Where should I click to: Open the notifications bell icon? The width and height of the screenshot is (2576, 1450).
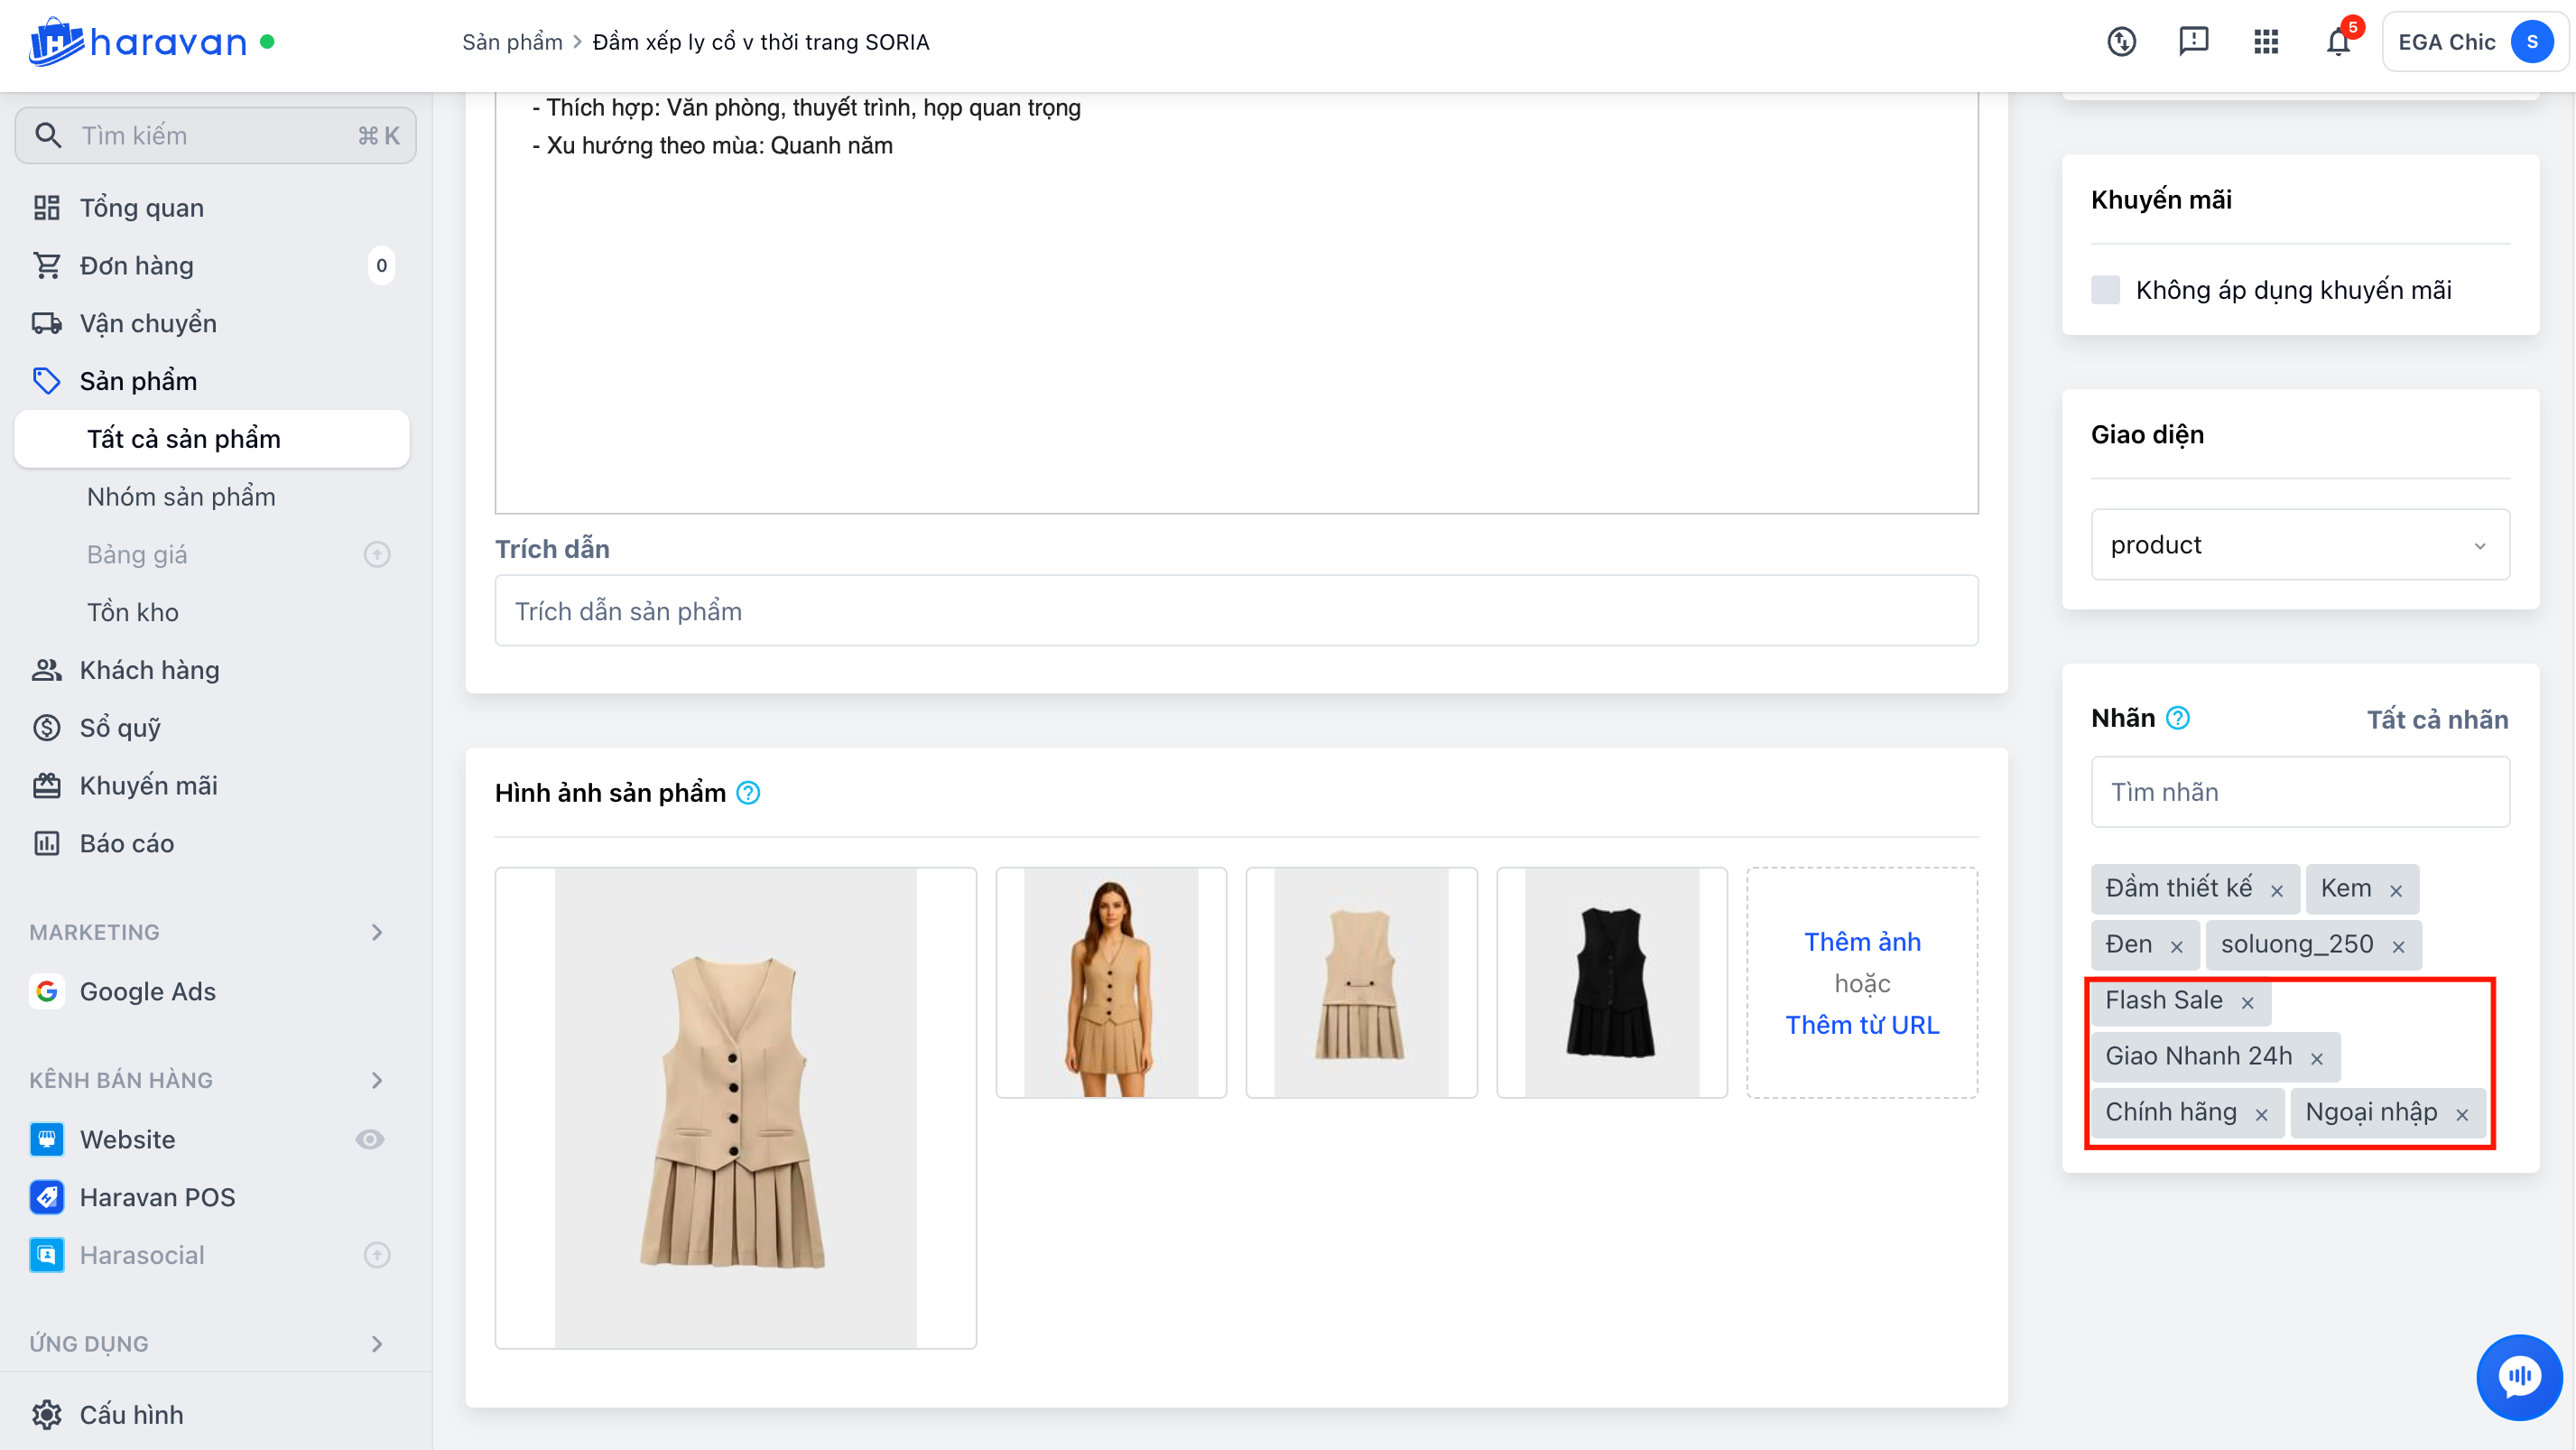pyautogui.click(x=2337, y=42)
